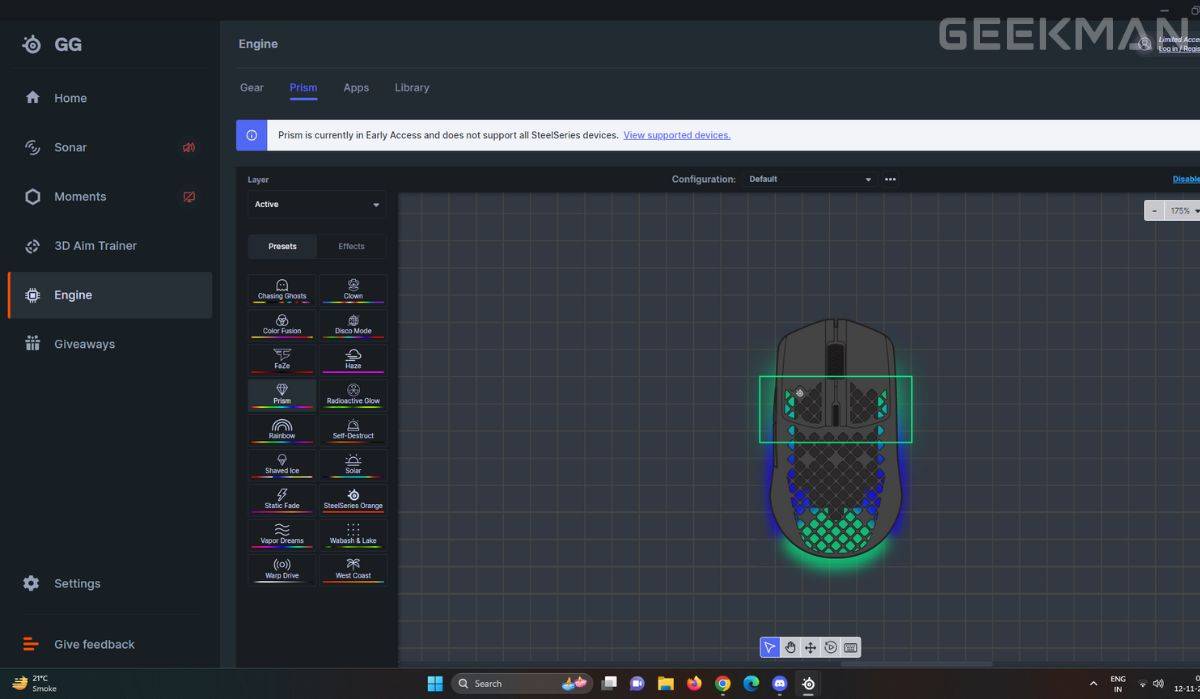Pick the Vapor Dreams preset
Viewport: 1200px width, 699px height.
tap(282, 534)
